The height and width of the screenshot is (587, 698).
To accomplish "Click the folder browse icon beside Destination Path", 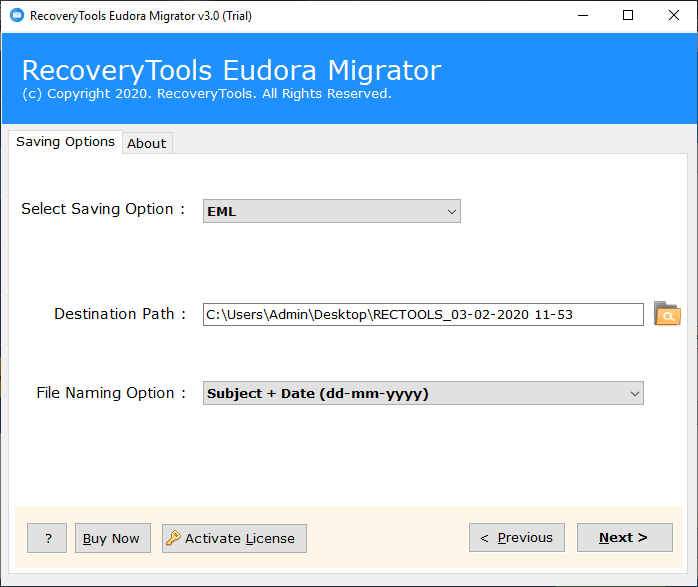I will point(667,314).
